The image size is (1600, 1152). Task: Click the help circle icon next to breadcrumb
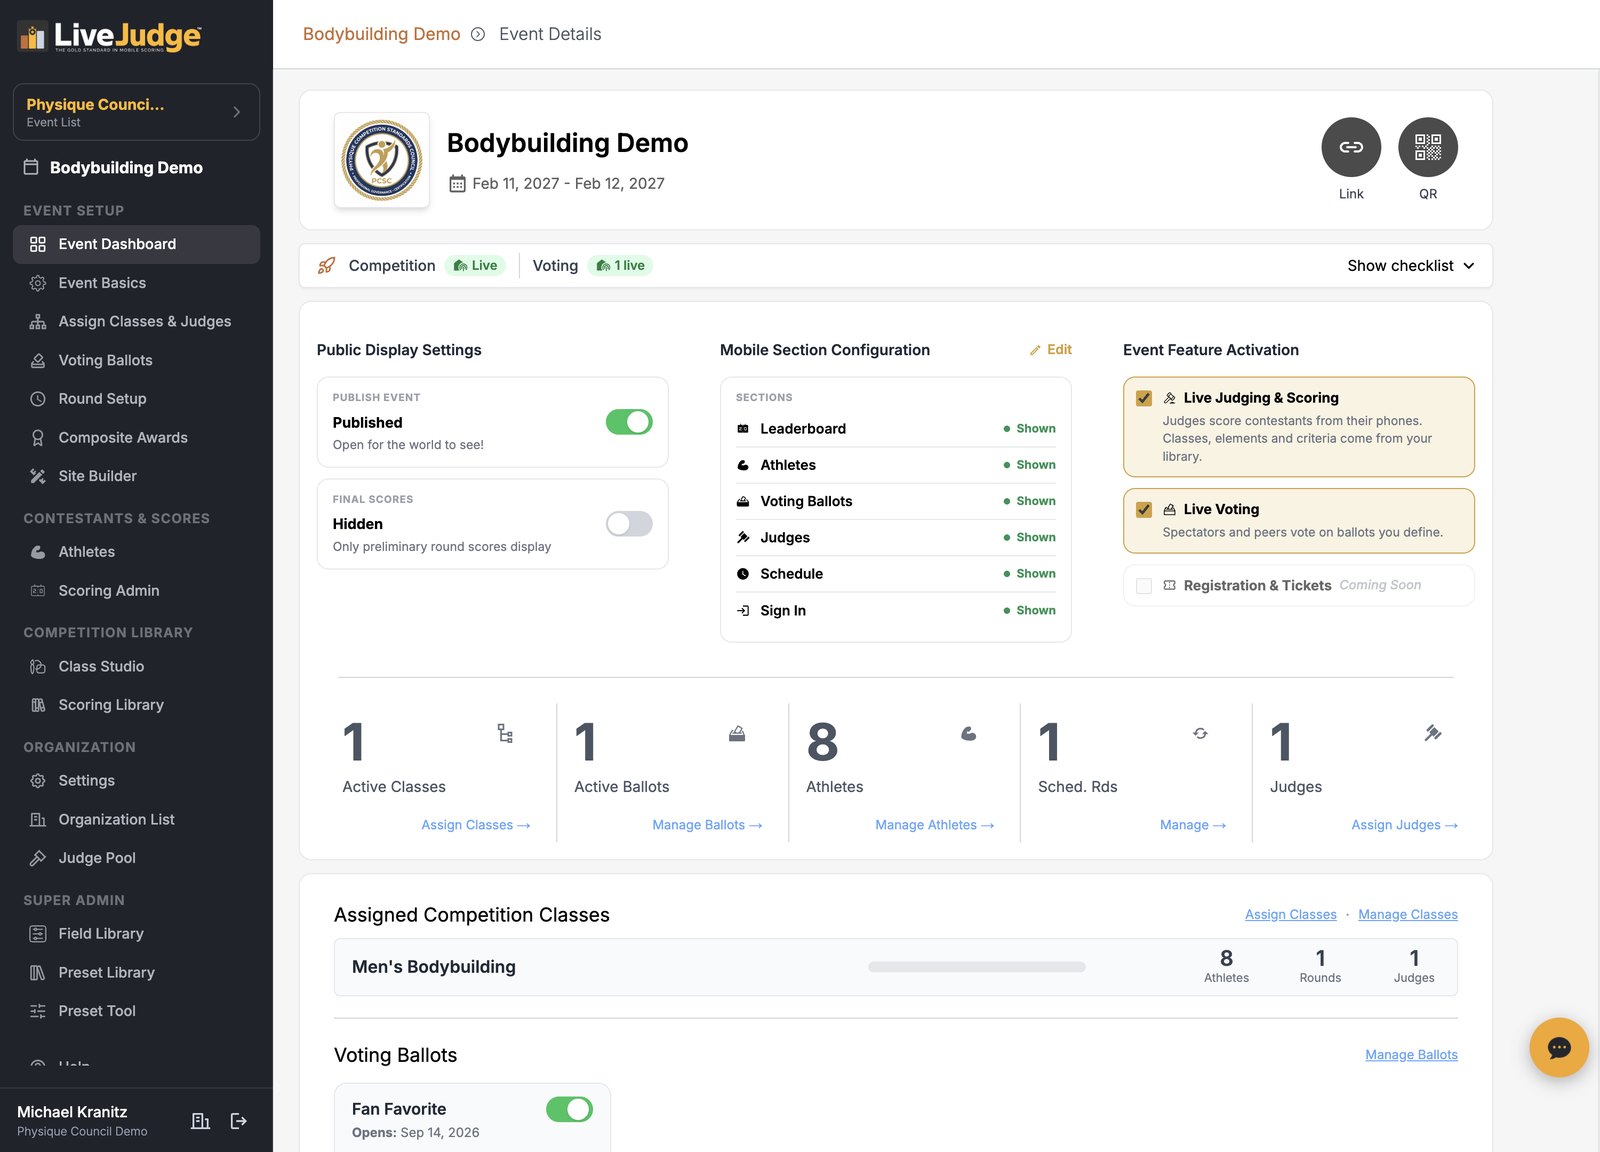(x=478, y=34)
